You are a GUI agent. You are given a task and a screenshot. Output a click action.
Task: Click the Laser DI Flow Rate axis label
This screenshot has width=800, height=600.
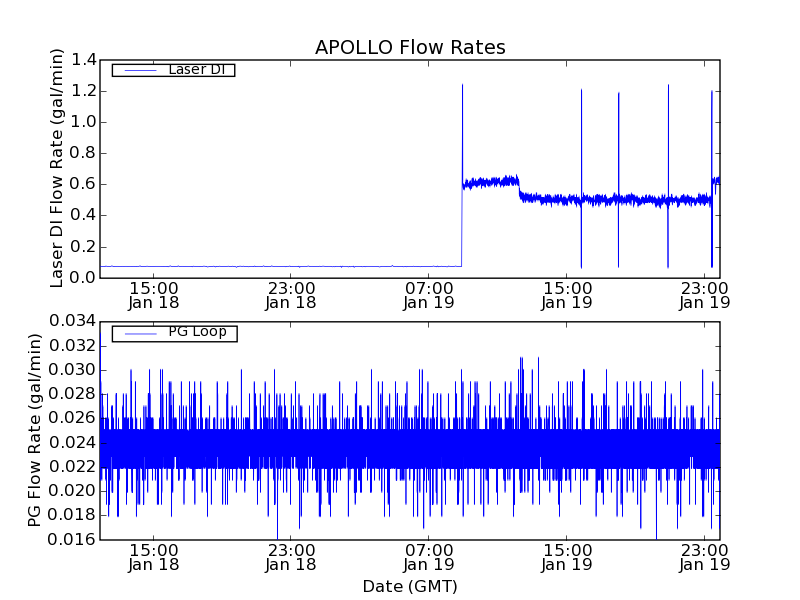57,168
